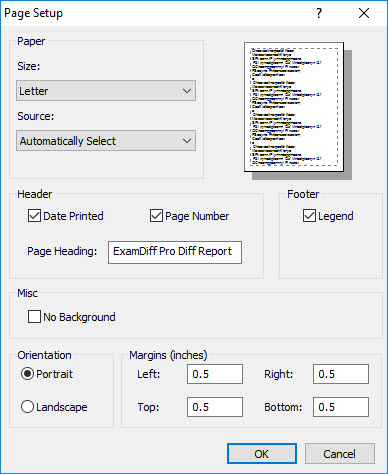Close the Page Setup dialog
The image size is (388, 474).
(364, 13)
